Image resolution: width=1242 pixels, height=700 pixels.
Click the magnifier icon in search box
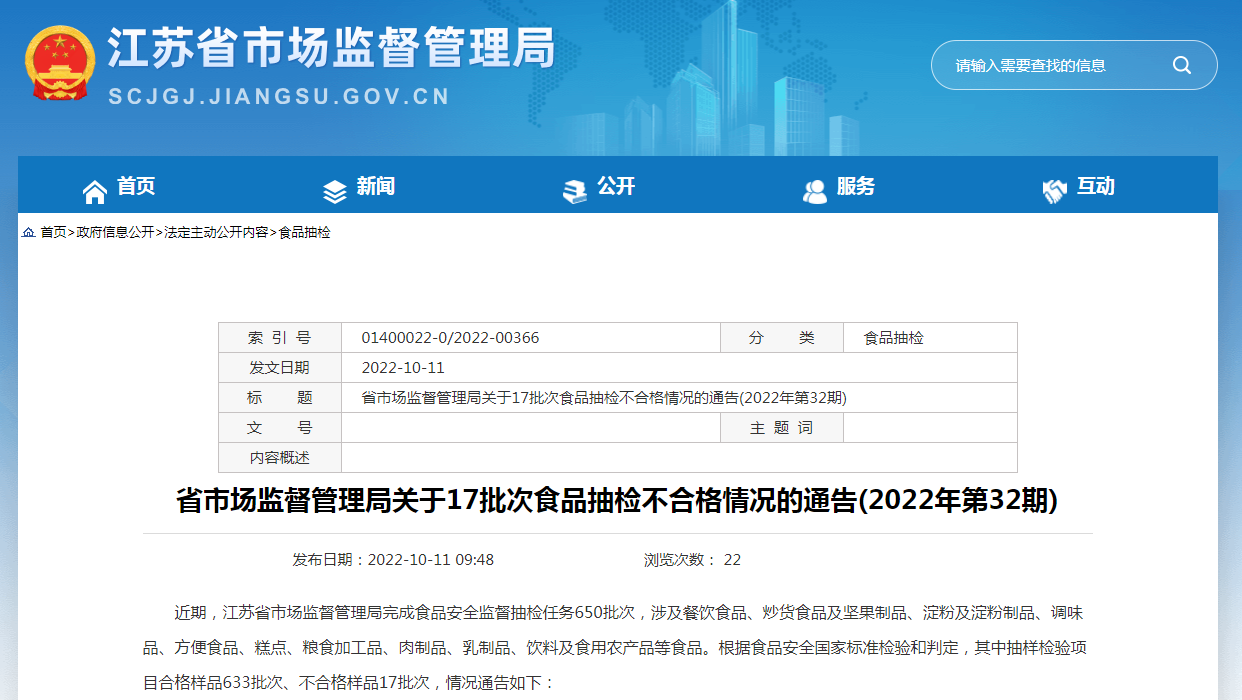[1181, 65]
